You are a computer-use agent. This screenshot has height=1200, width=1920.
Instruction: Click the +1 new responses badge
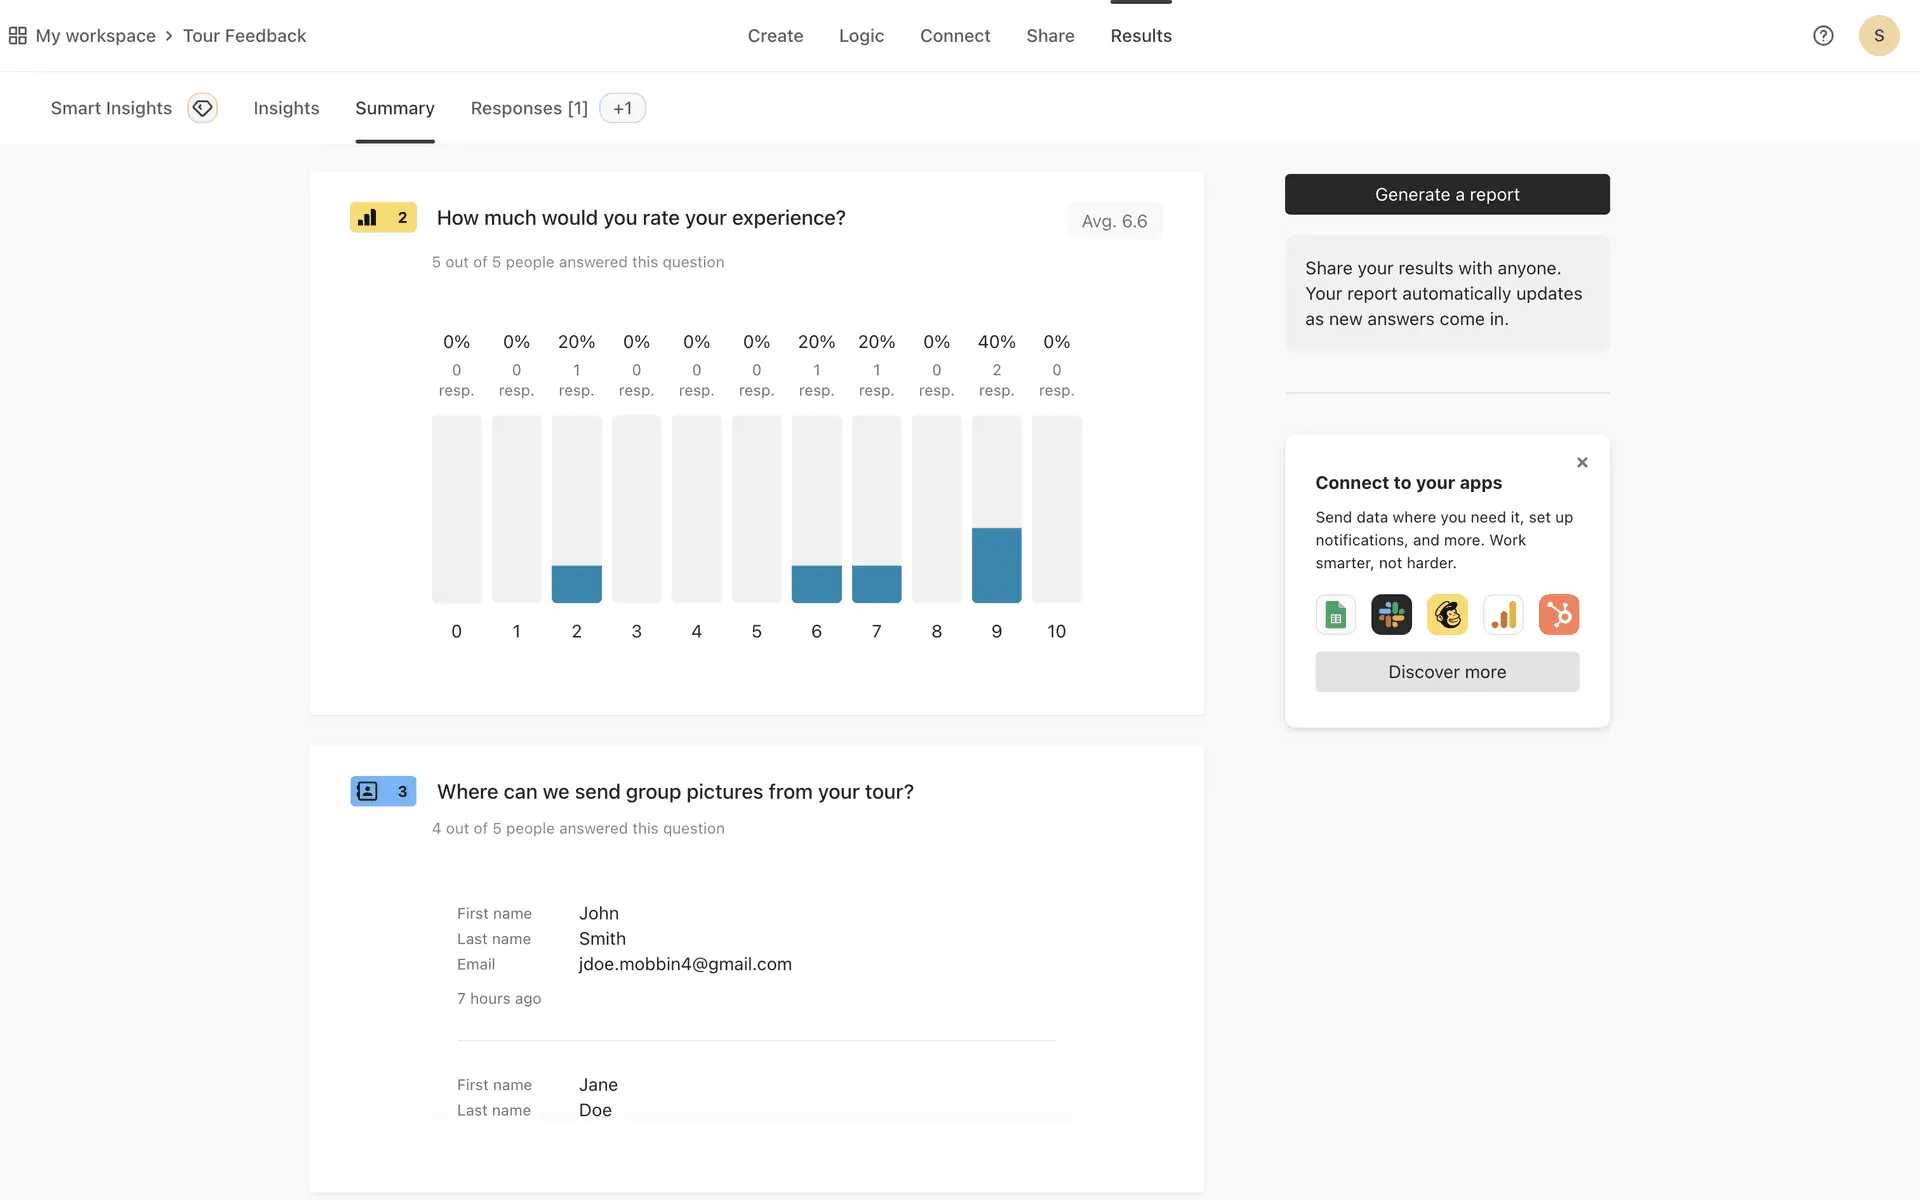tap(622, 108)
